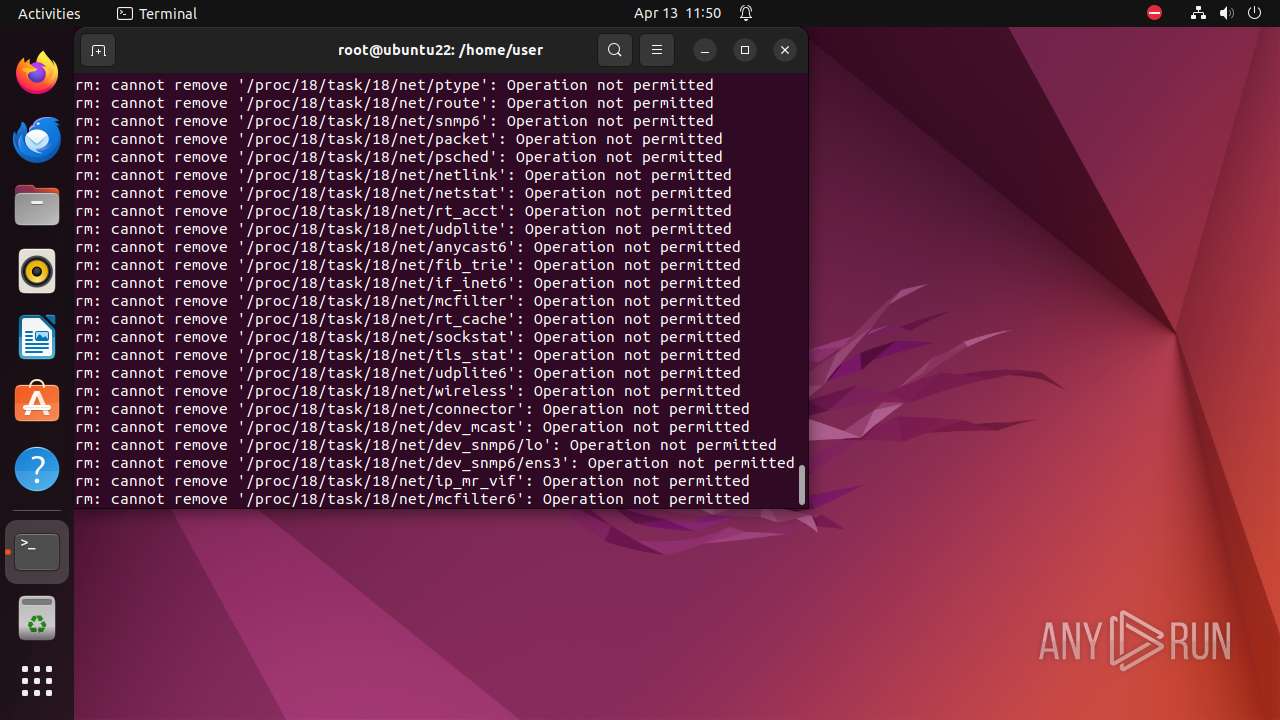Click the line containing '/net/anycast6'
The height and width of the screenshot is (720, 1280).
click(408, 247)
